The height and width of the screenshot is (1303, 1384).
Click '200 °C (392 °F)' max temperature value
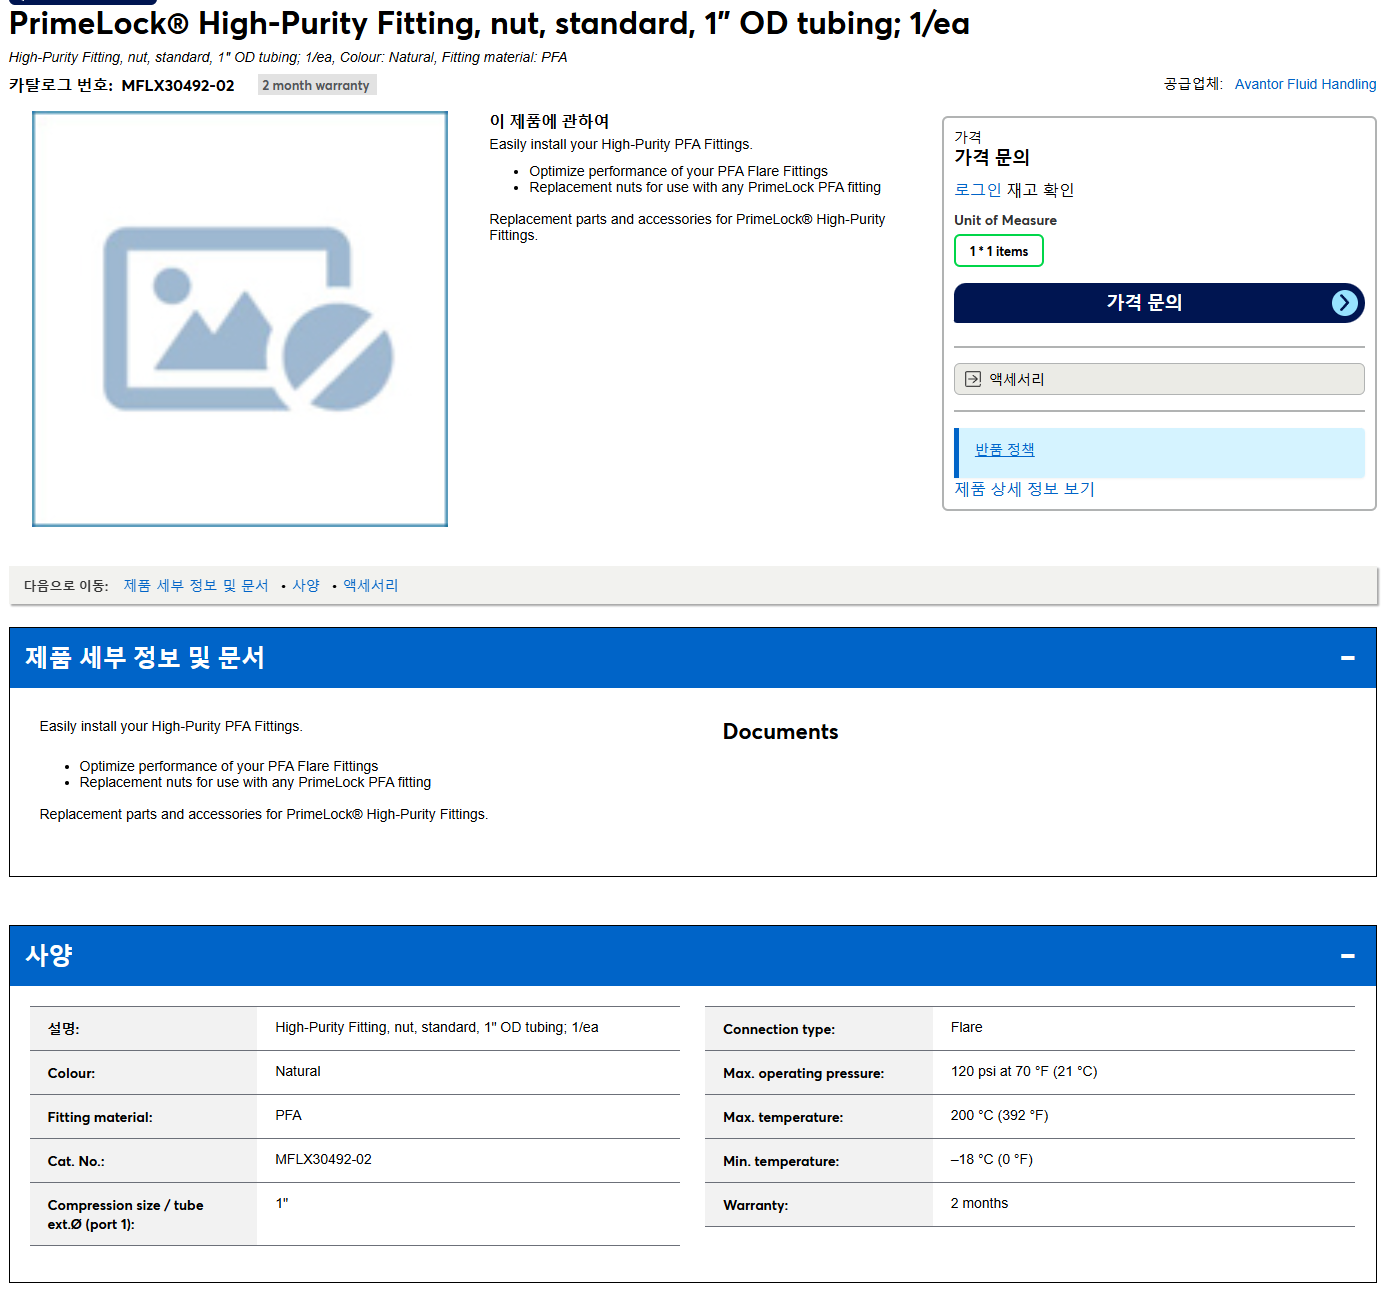(x=999, y=1116)
